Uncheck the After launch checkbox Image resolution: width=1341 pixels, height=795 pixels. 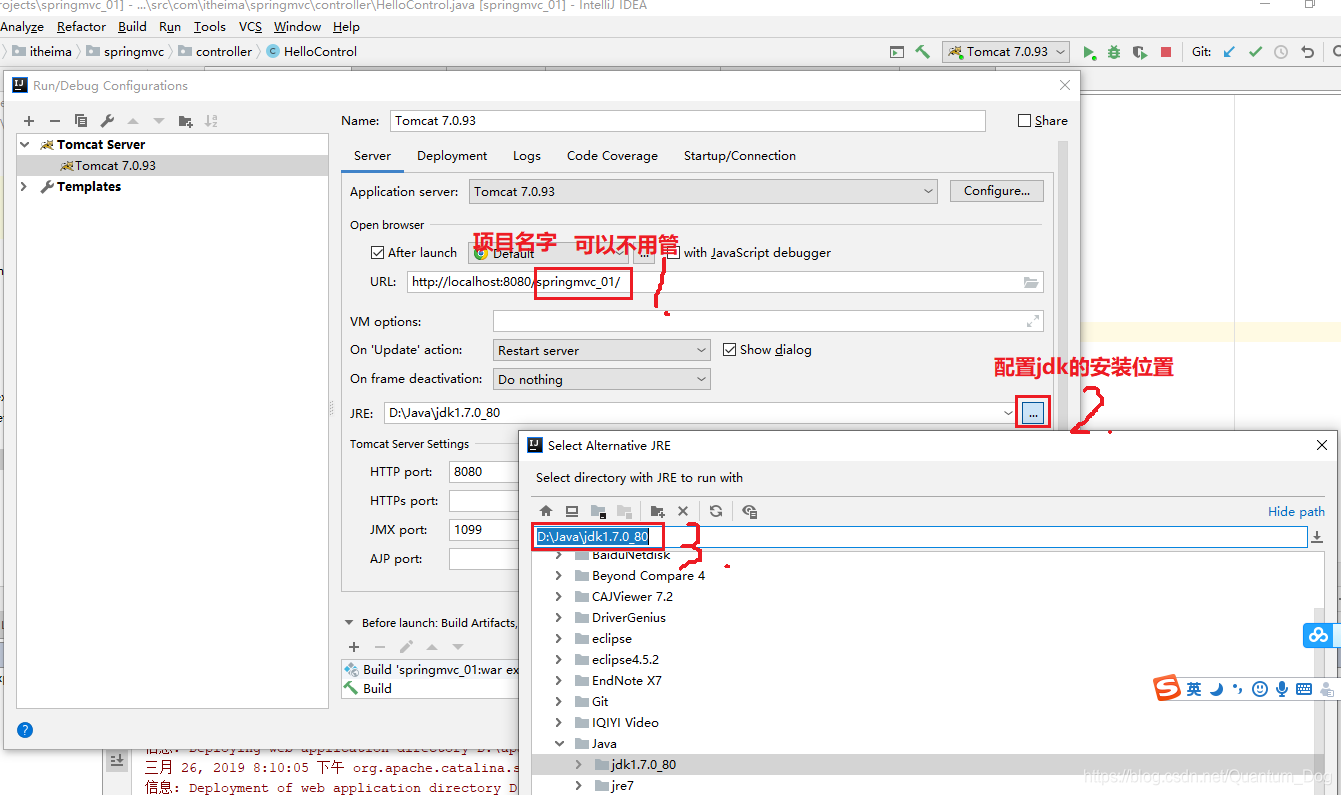[377, 252]
